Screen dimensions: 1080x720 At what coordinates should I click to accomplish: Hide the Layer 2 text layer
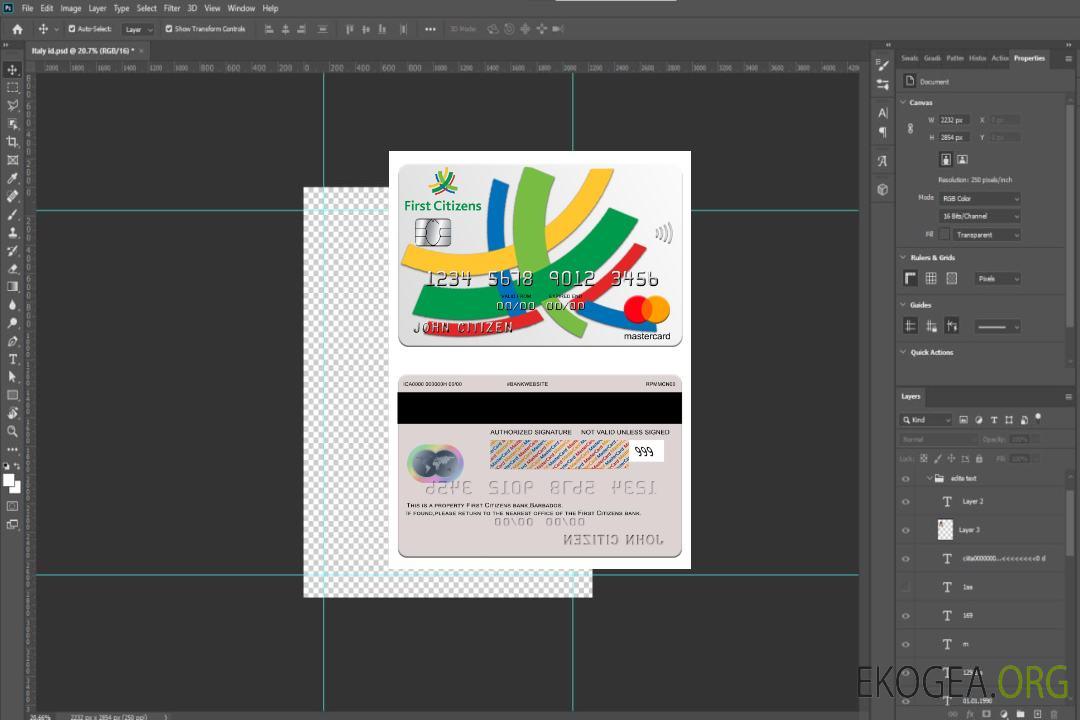[x=906, y=502]
